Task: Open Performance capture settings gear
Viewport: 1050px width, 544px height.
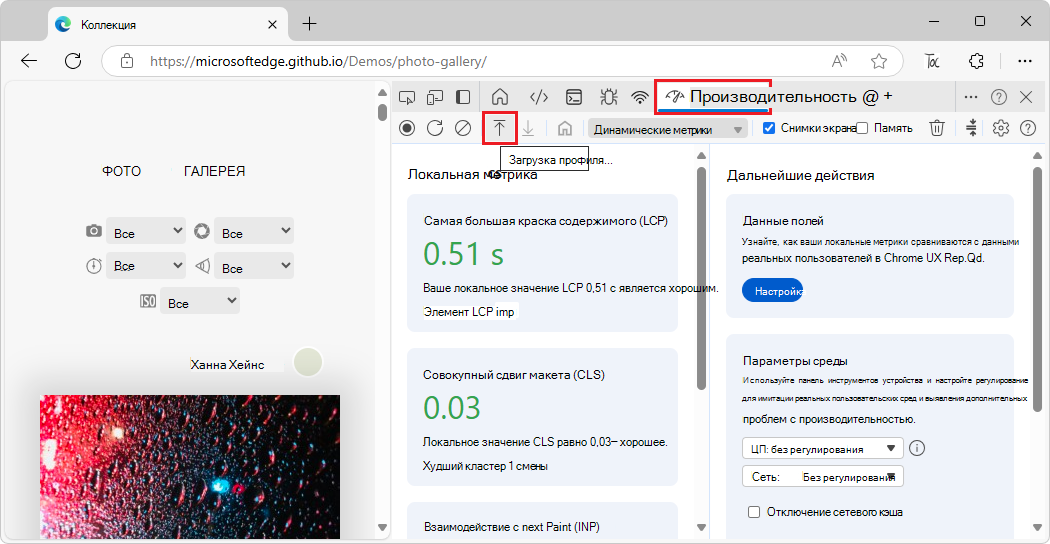Action: point(1000,128)
